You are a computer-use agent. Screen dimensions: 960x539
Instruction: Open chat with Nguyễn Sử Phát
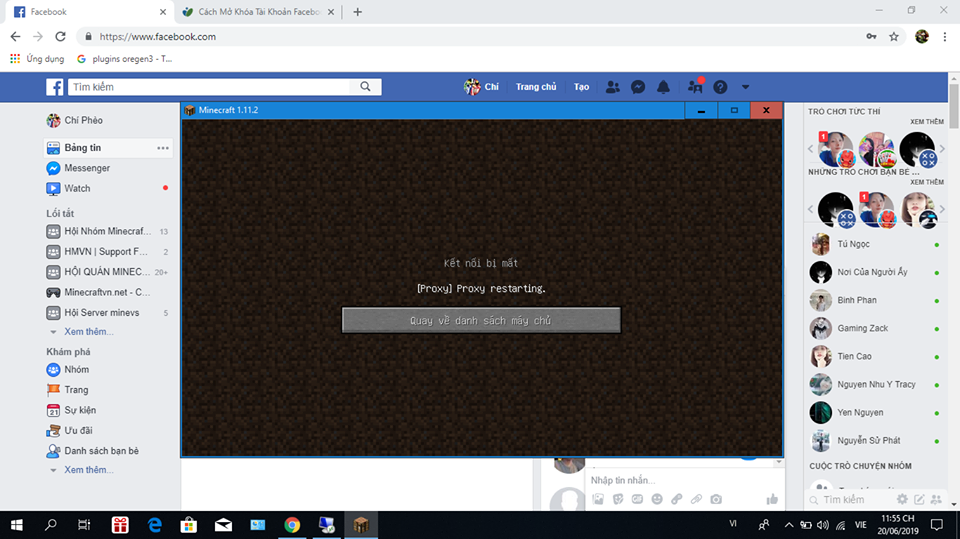pos(876,440)
